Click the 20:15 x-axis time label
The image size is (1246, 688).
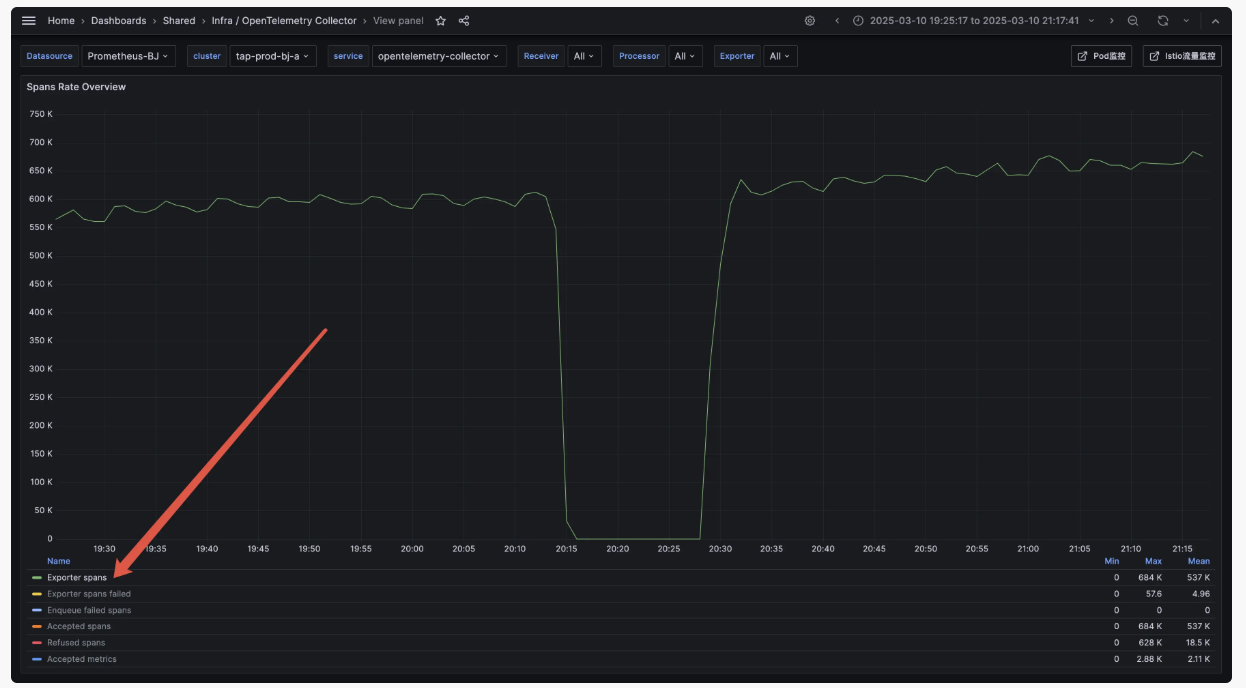point(566,549)
